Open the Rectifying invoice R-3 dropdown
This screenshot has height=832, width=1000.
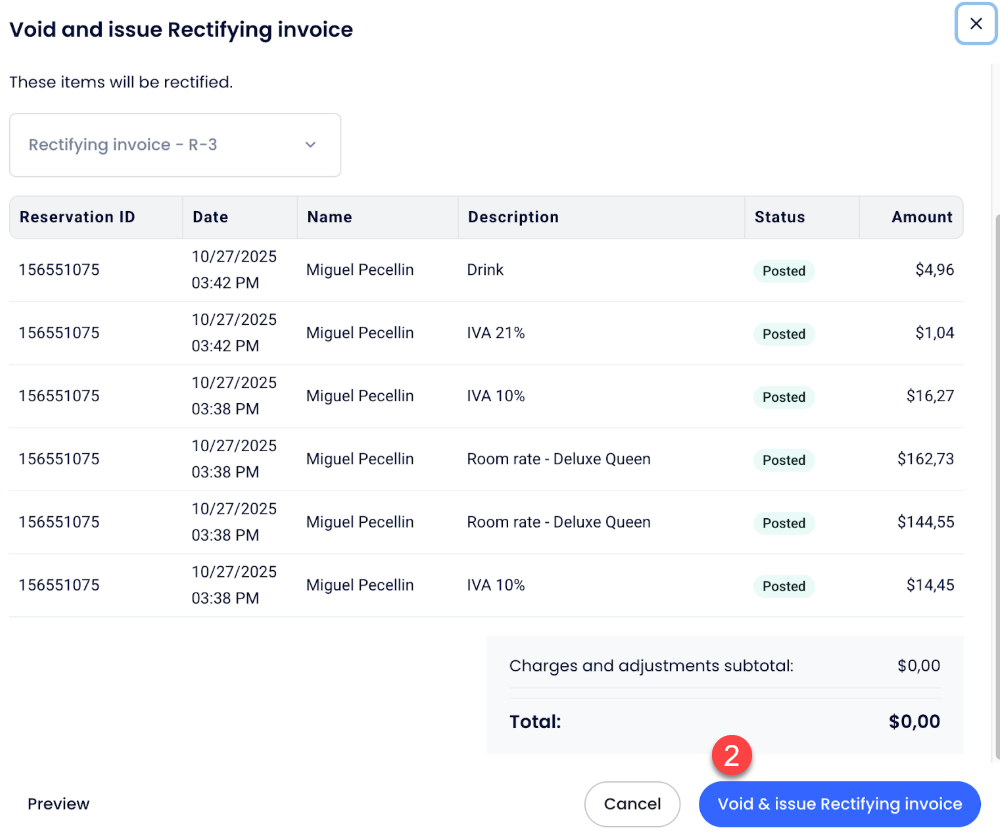point(175,145)
